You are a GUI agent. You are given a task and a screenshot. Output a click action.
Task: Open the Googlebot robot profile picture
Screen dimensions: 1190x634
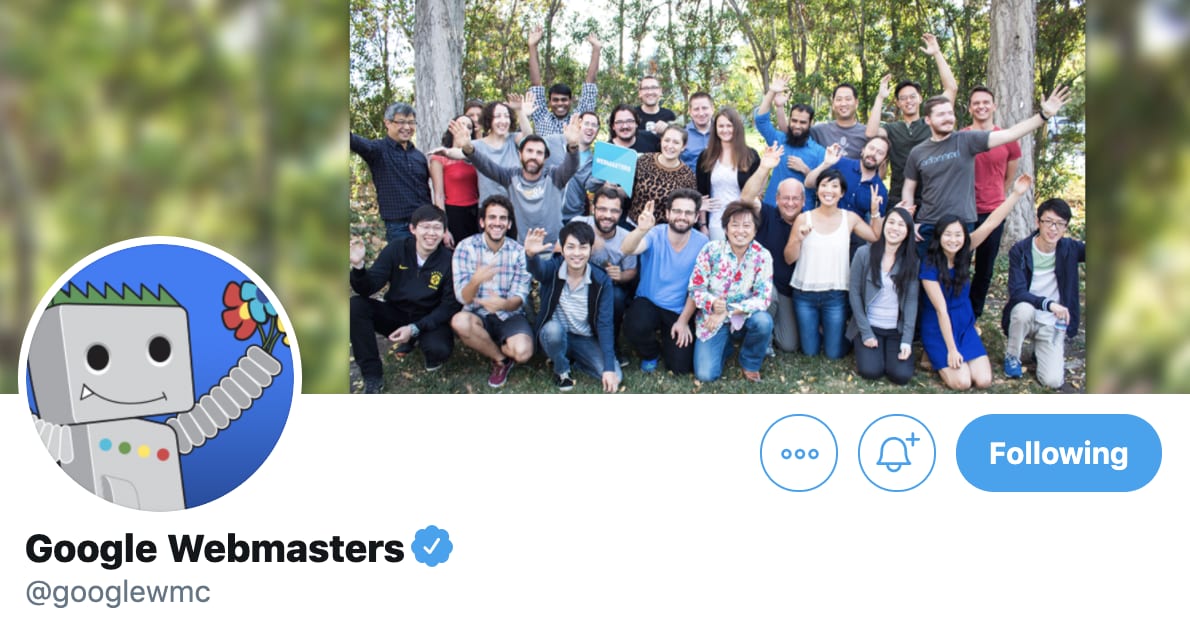pos(160,377)
